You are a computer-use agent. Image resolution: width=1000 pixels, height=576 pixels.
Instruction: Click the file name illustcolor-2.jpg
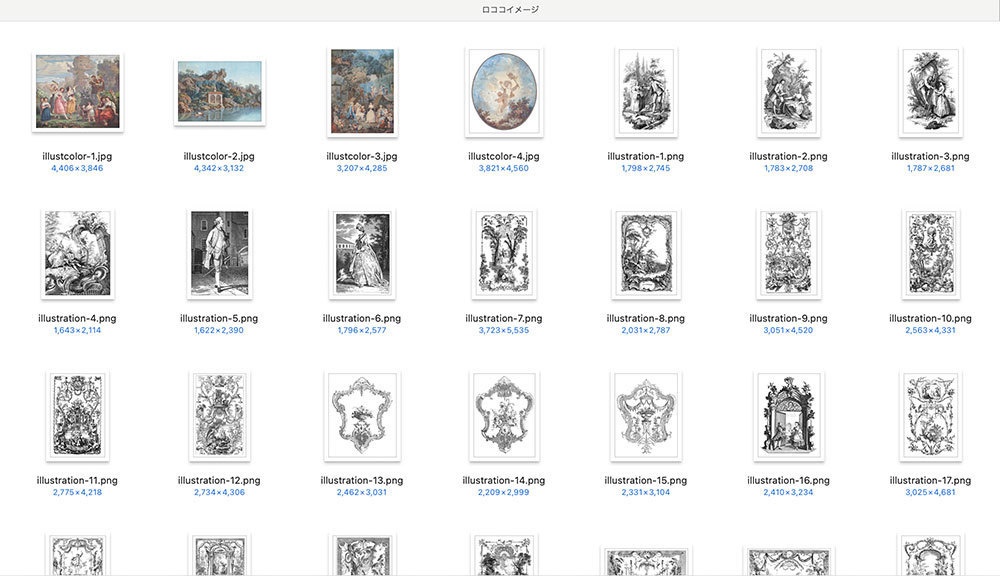[x=219, y=156]
